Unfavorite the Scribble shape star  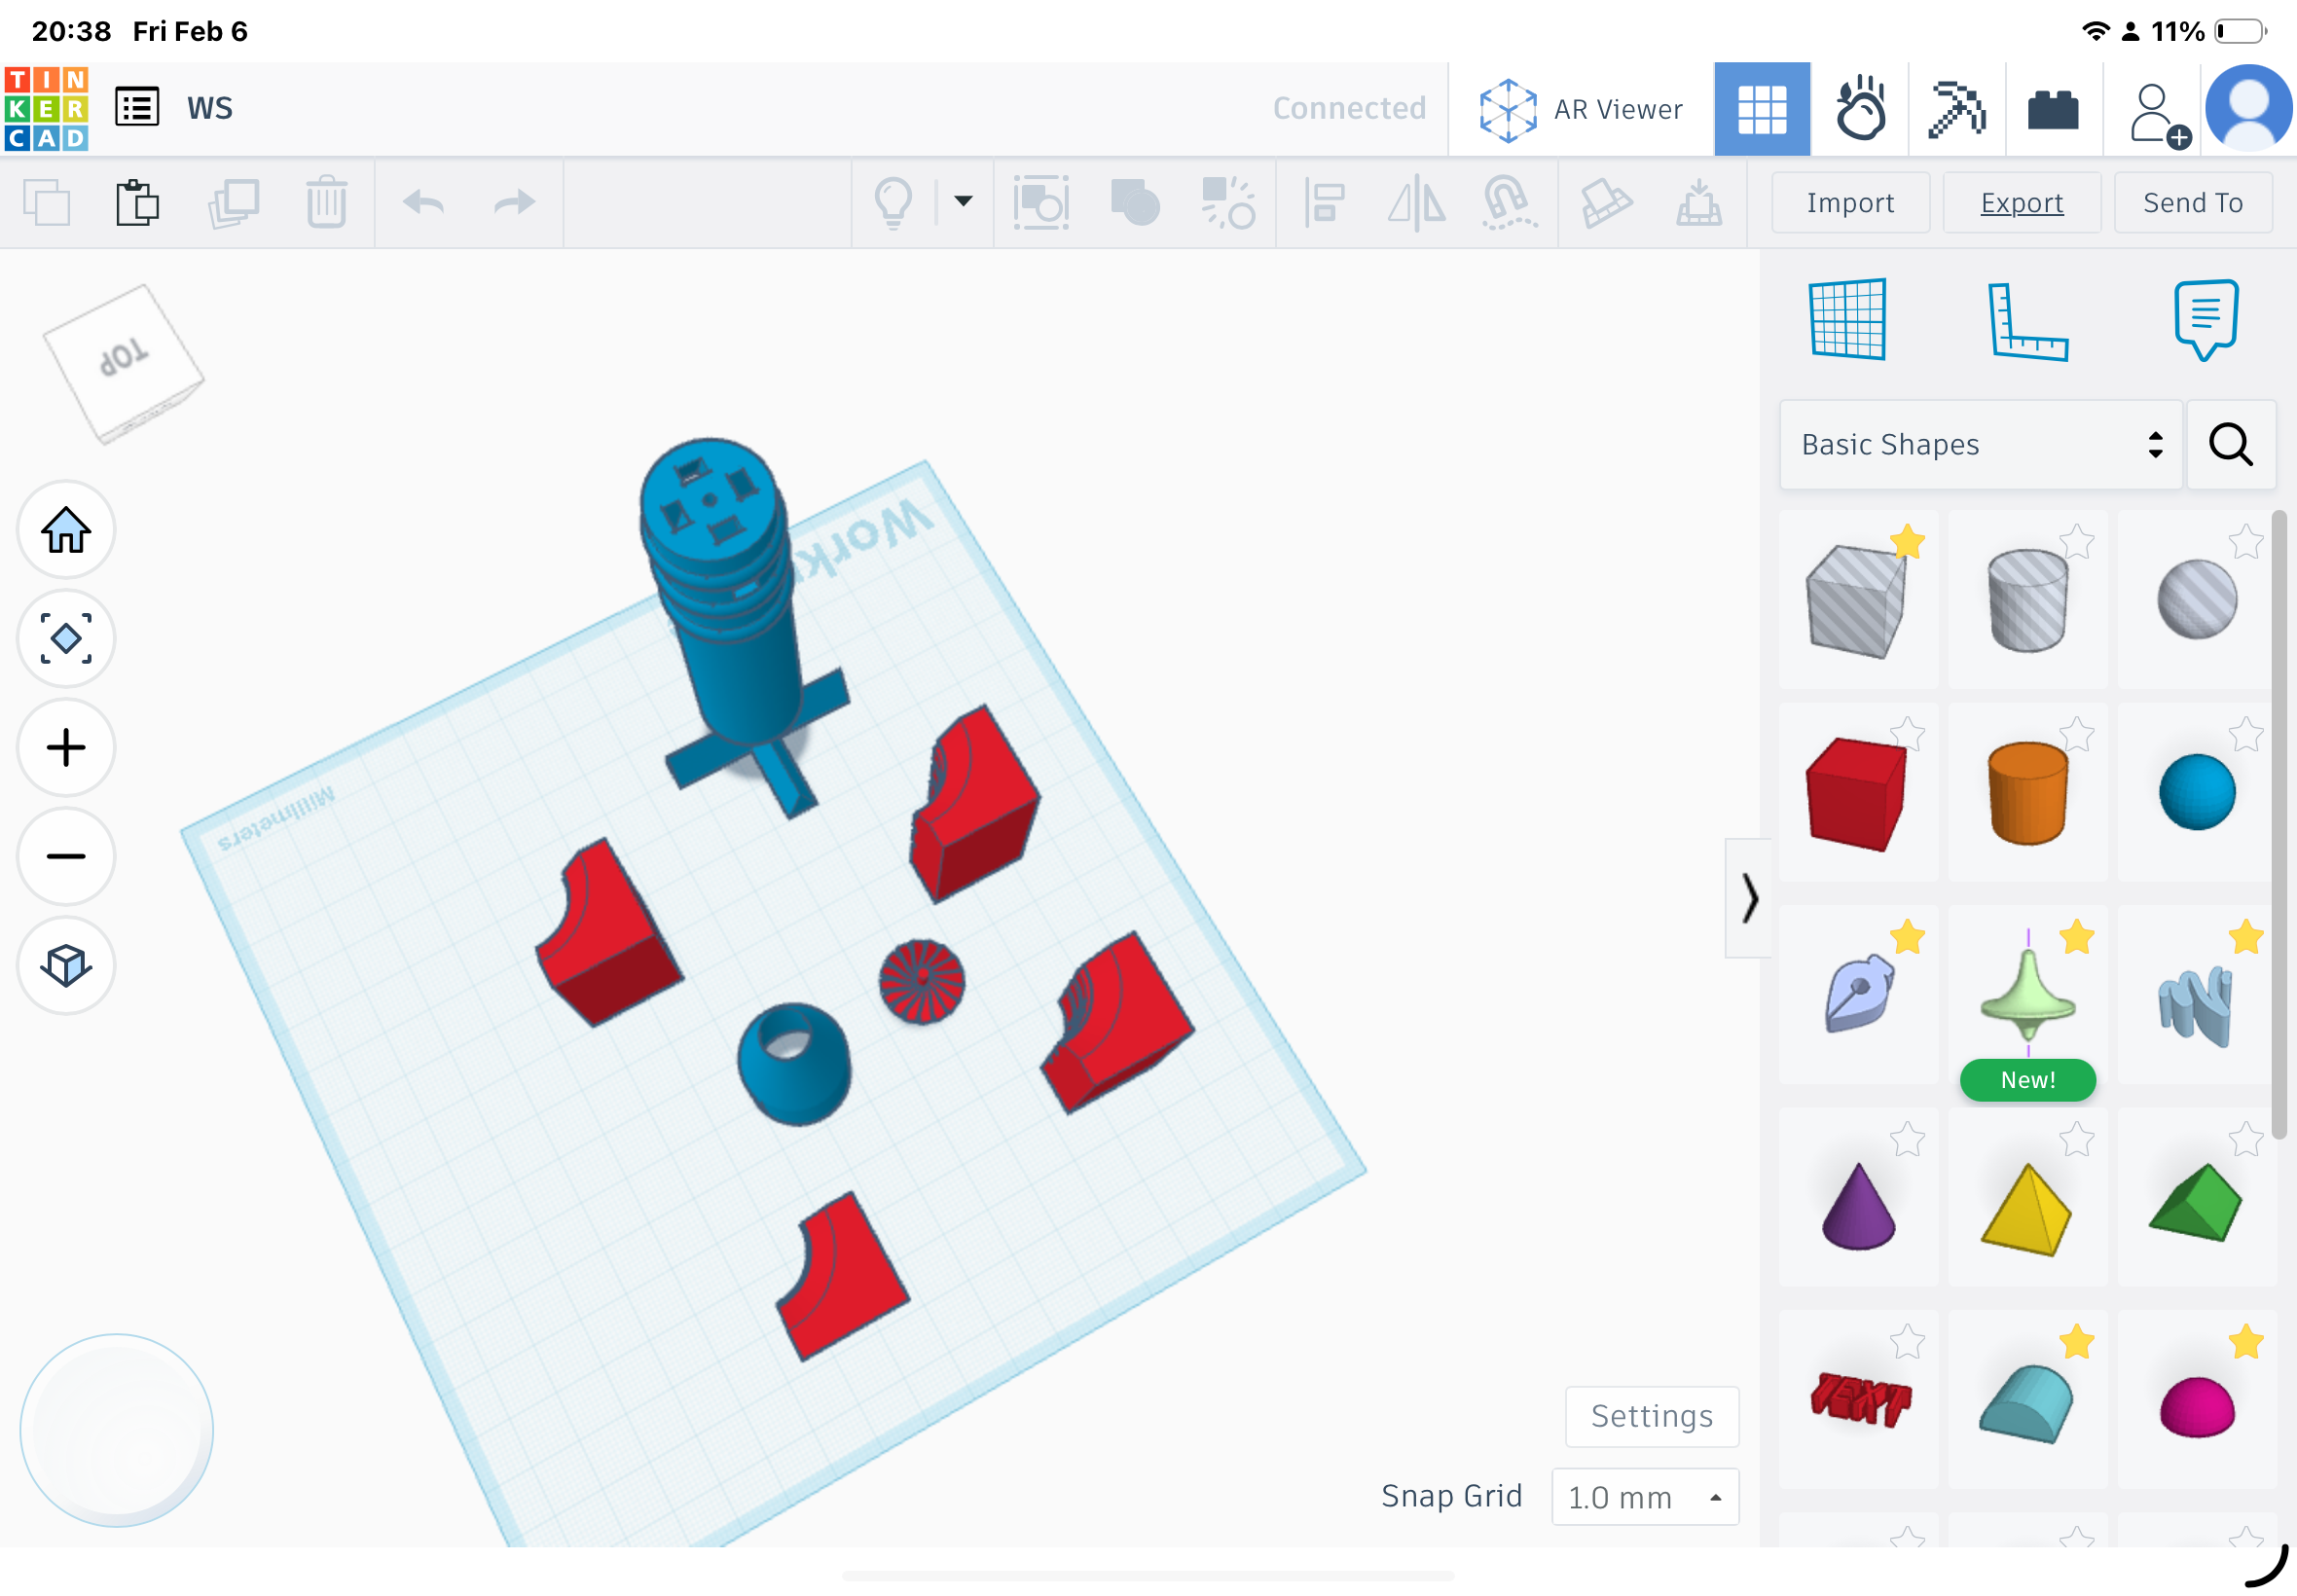[x=1907, y=937]
